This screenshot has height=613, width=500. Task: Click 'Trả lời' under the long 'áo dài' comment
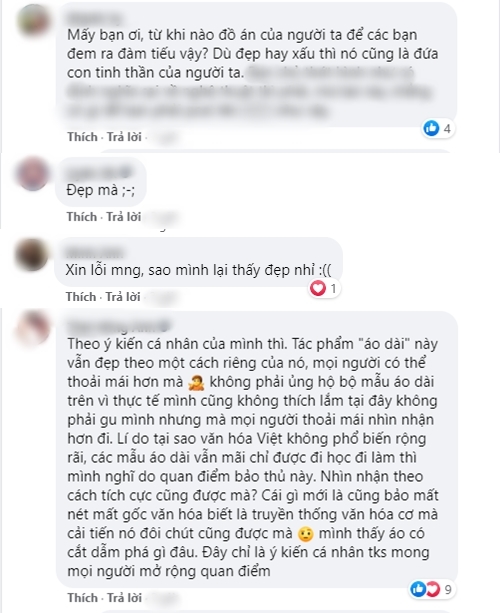124,598
